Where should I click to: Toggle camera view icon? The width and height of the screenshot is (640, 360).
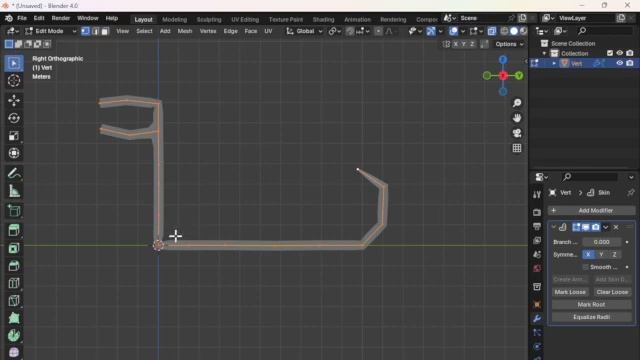pyautogui.click(x=517, y=133)
